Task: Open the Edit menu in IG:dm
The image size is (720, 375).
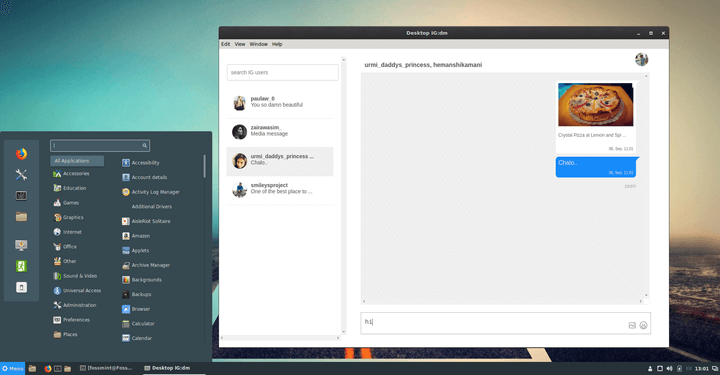Action: [x=225, y=44]
